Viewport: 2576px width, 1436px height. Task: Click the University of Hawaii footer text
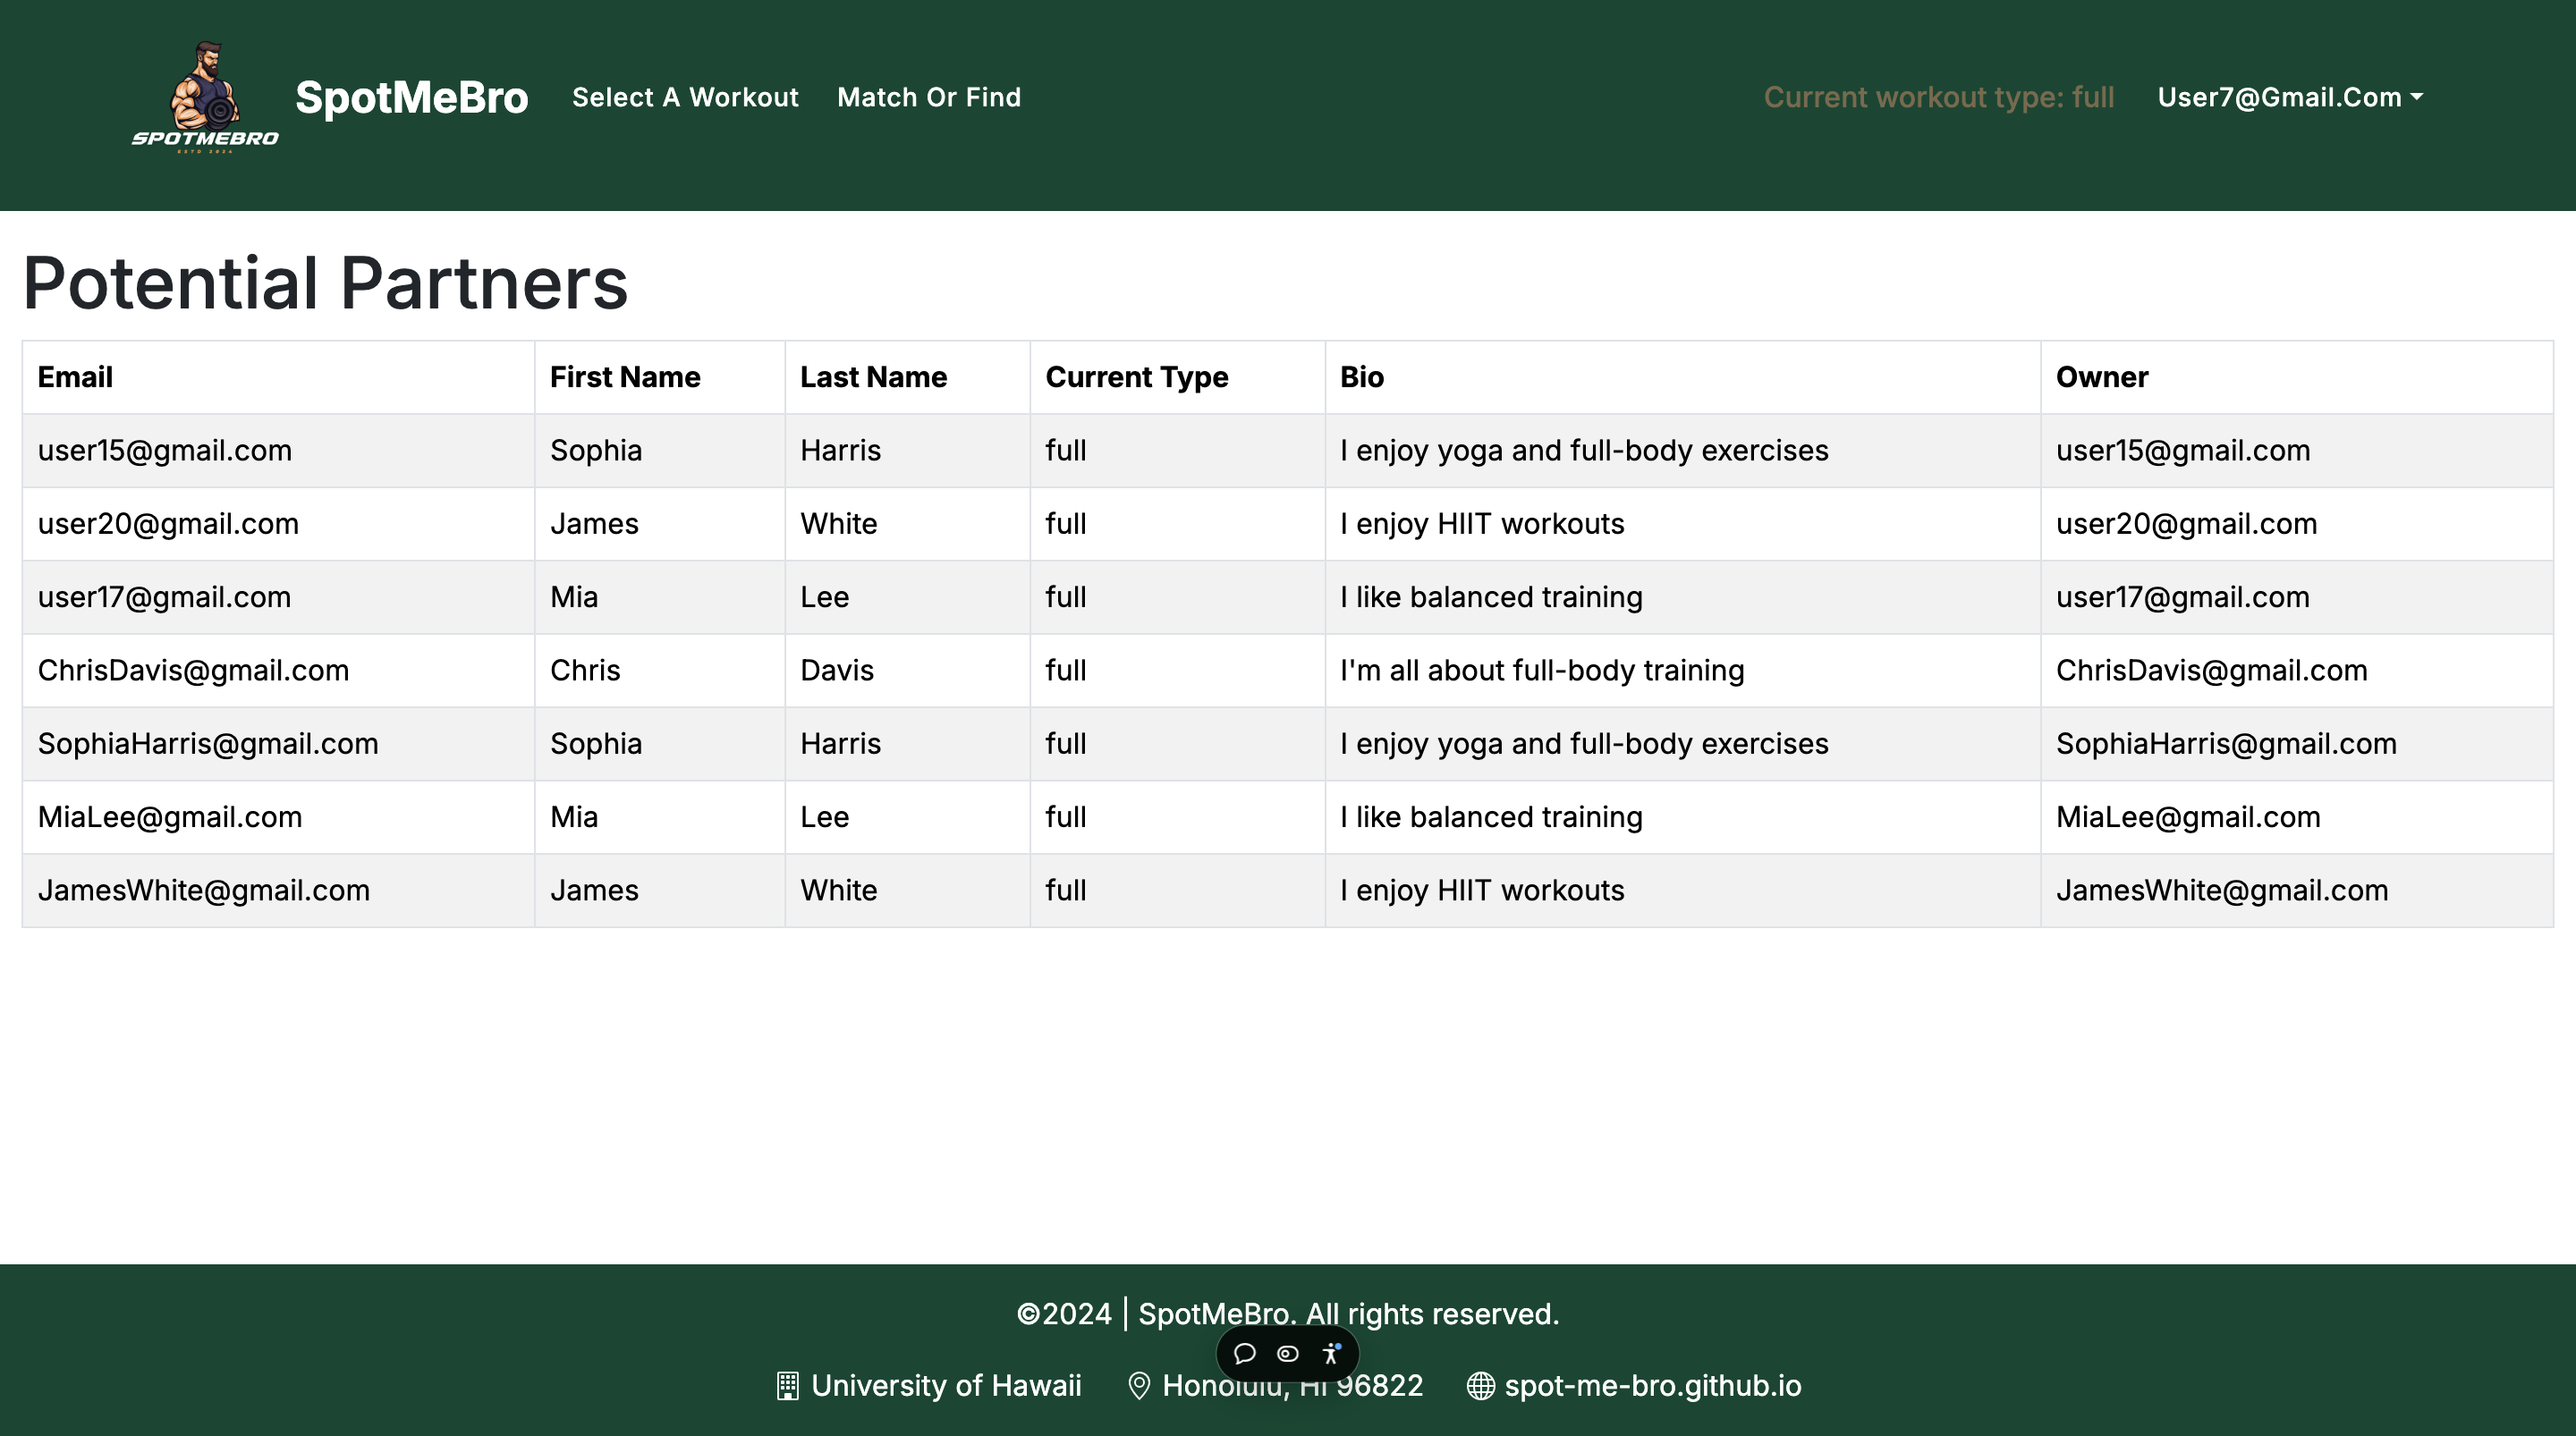945,1385
